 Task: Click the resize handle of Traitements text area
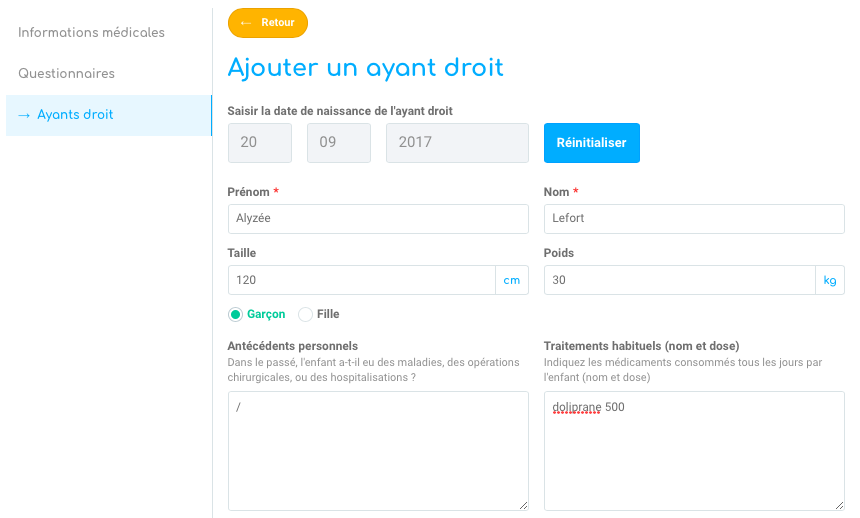coord(839,505)
